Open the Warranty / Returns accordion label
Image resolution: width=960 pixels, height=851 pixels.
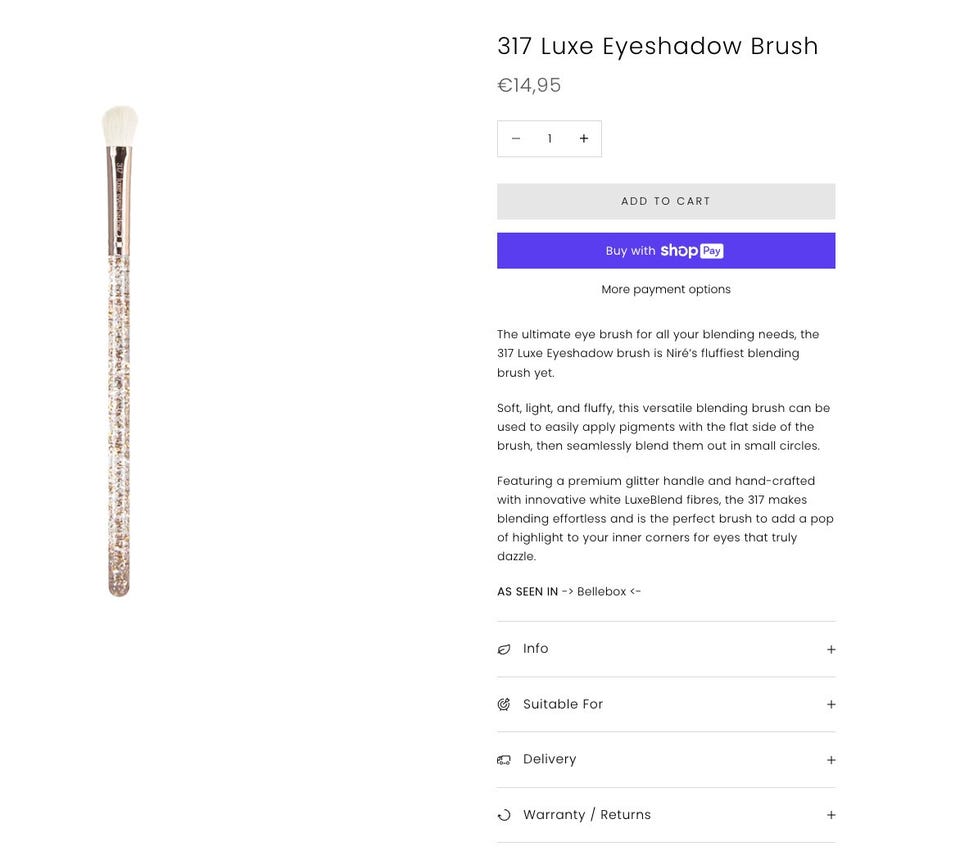tap(587, 815)
